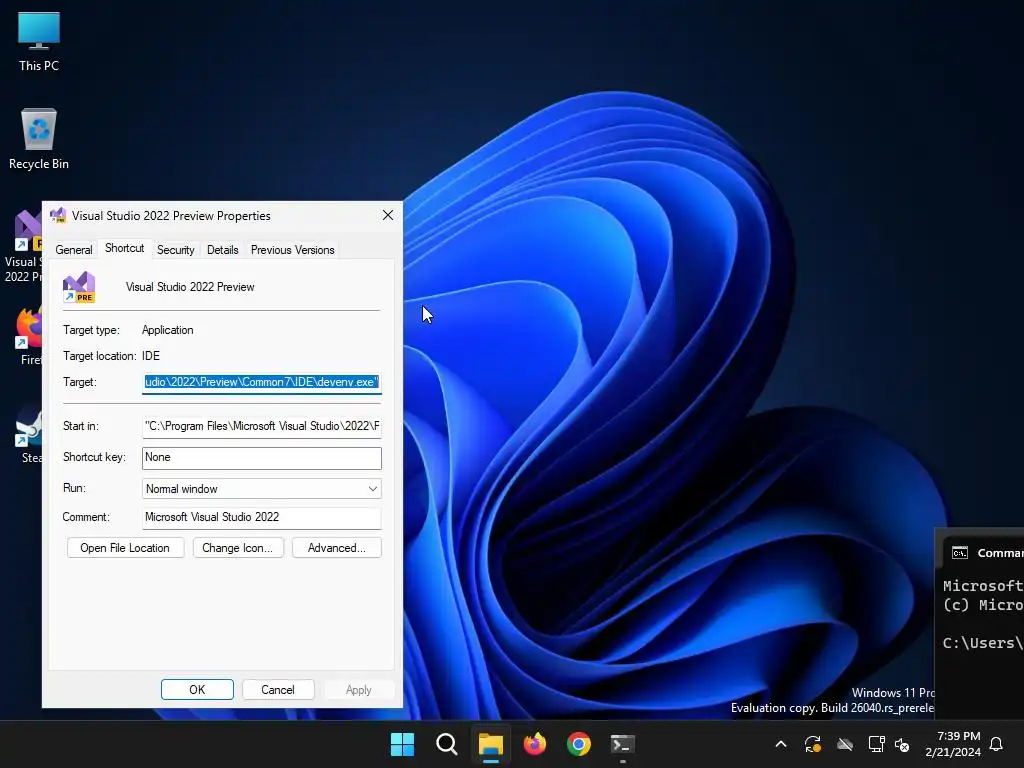Launch Firefox from the taskbar
This screenshot has width=1024, height=768.
535,744
